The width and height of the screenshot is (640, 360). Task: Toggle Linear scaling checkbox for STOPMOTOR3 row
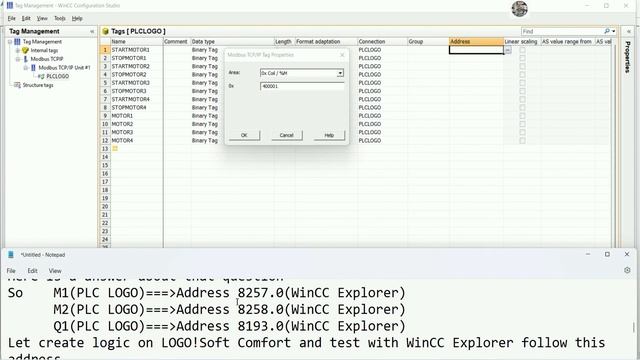tap(522, 91)
